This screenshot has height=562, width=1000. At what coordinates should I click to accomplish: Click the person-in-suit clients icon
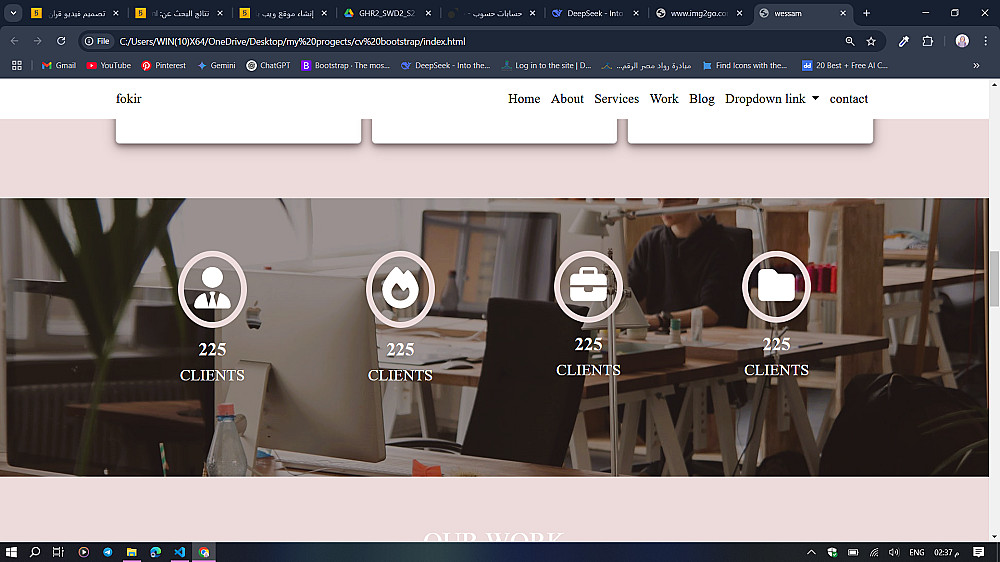click(212, 289)
